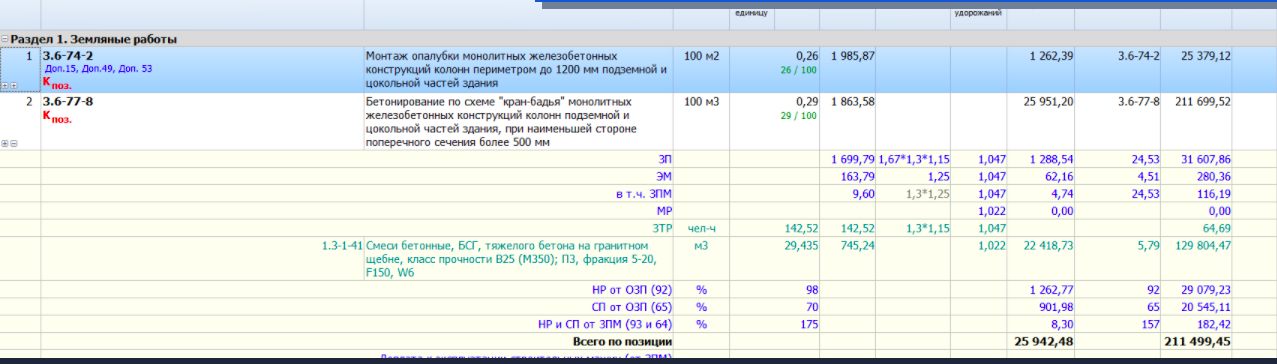
Task: Click quantity value 0,29
Action: click(806, 102)
